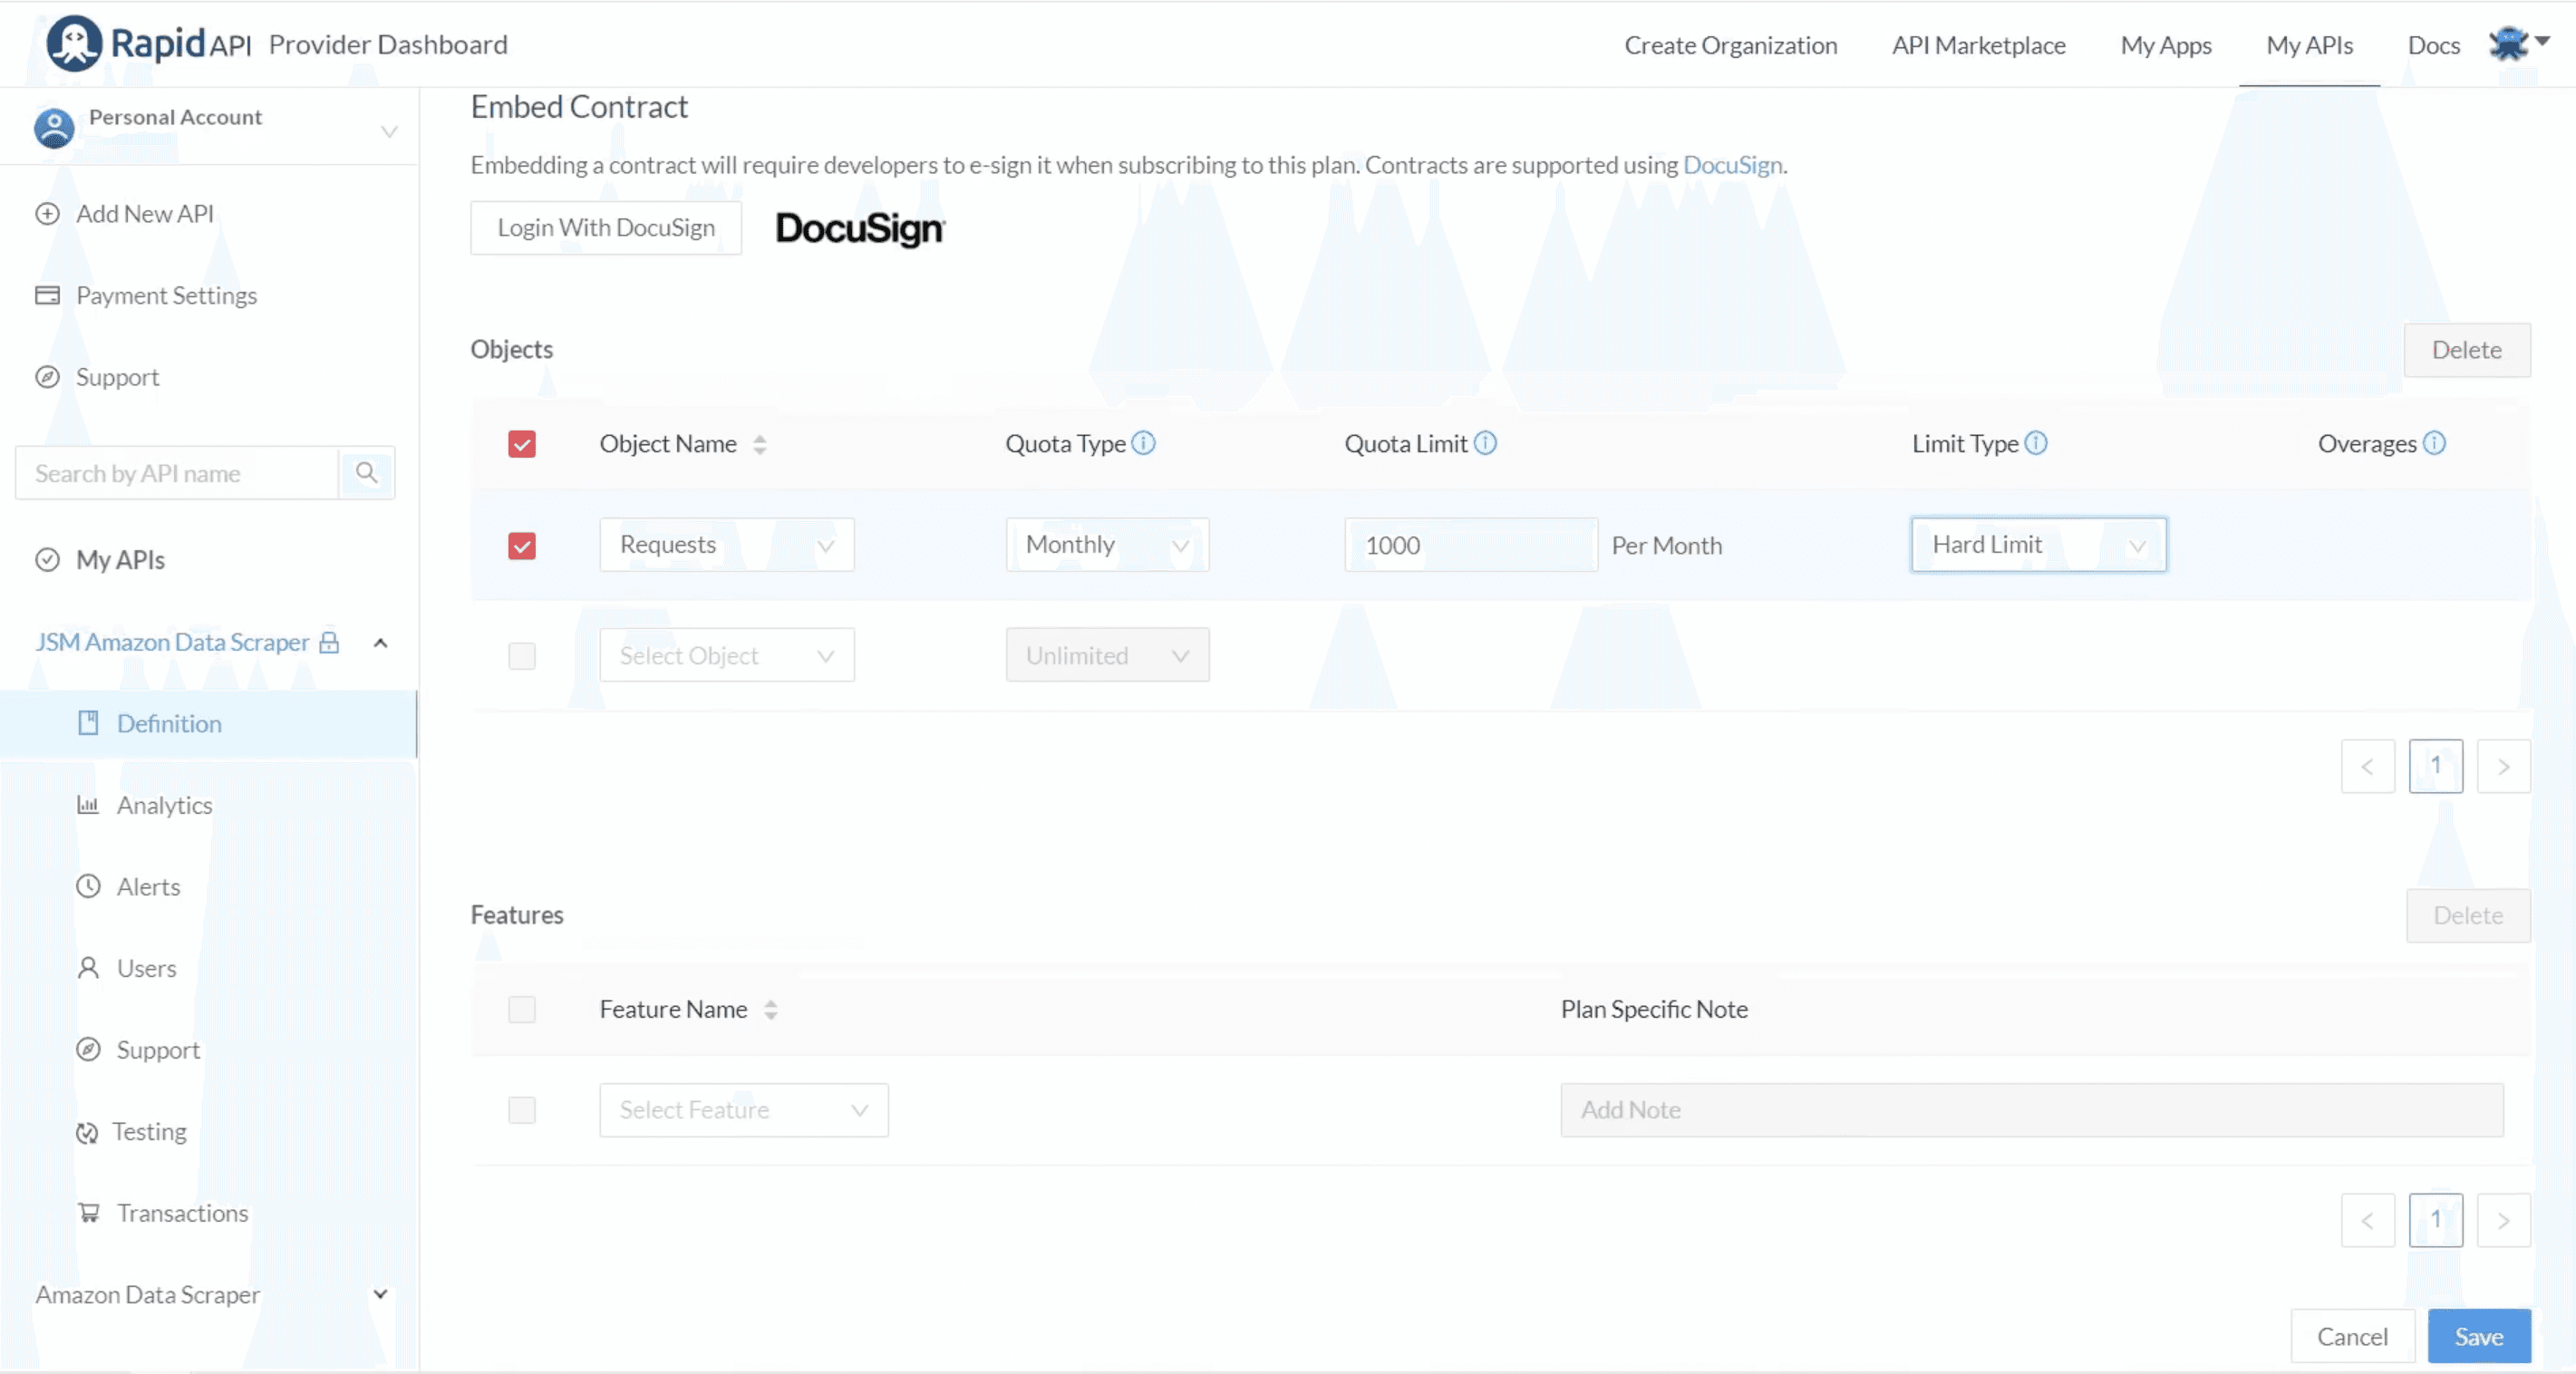Select Definition in sidebar
The height and width of the screenshot is (1374, 2576).
coord(208,723)
